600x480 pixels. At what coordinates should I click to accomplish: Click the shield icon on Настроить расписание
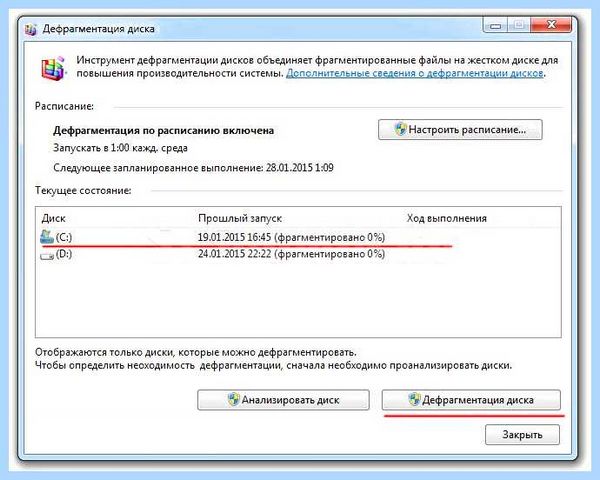(x=400, y=129)
